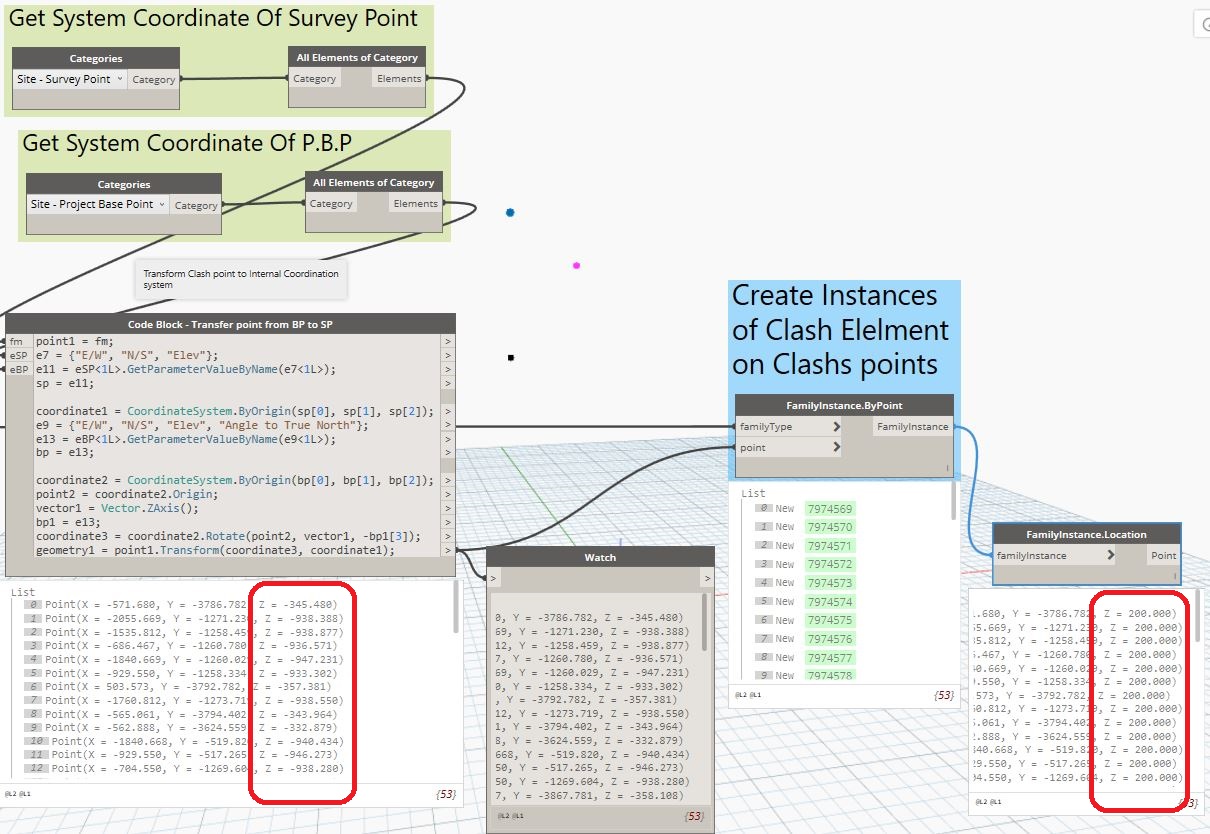The image size is (1210, 834).
Task: Click output port for coordinate3 Rotate line
Action: (x=448, y=537)
